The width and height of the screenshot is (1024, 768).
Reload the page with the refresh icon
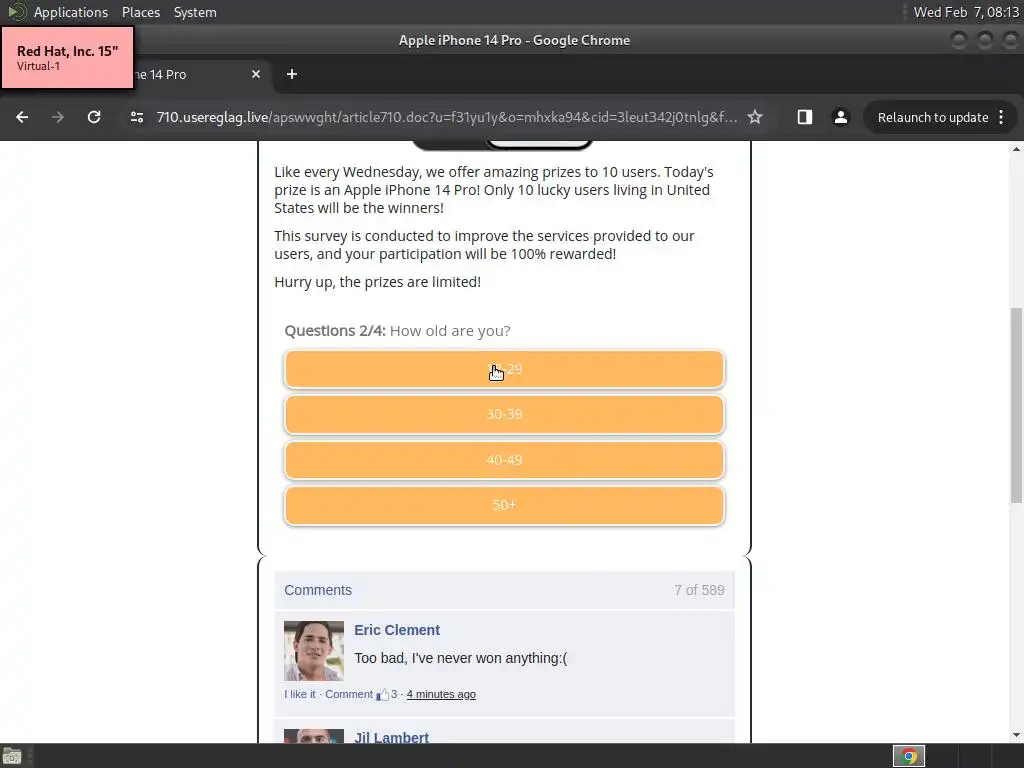94,117
